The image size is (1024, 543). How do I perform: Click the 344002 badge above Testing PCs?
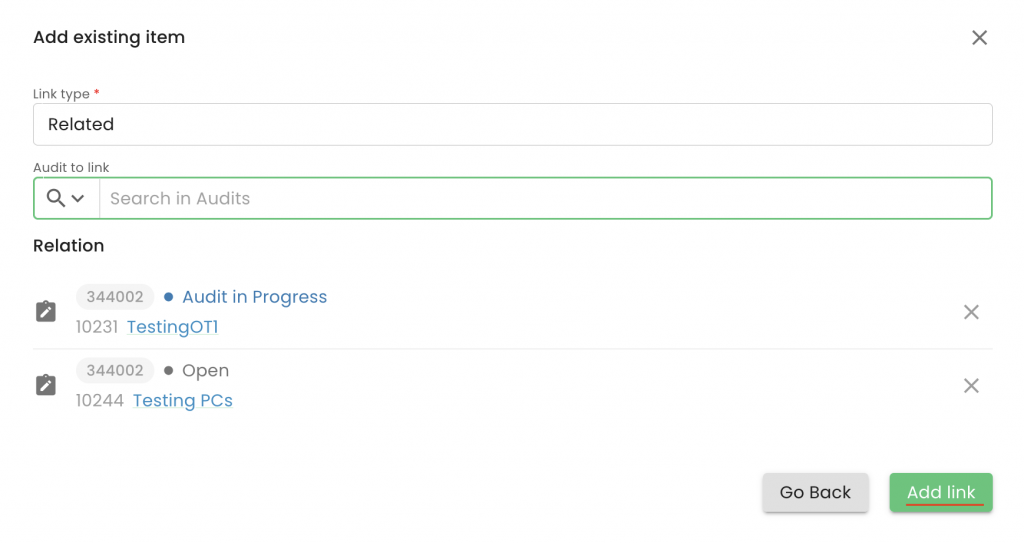(x=115, y=370)
